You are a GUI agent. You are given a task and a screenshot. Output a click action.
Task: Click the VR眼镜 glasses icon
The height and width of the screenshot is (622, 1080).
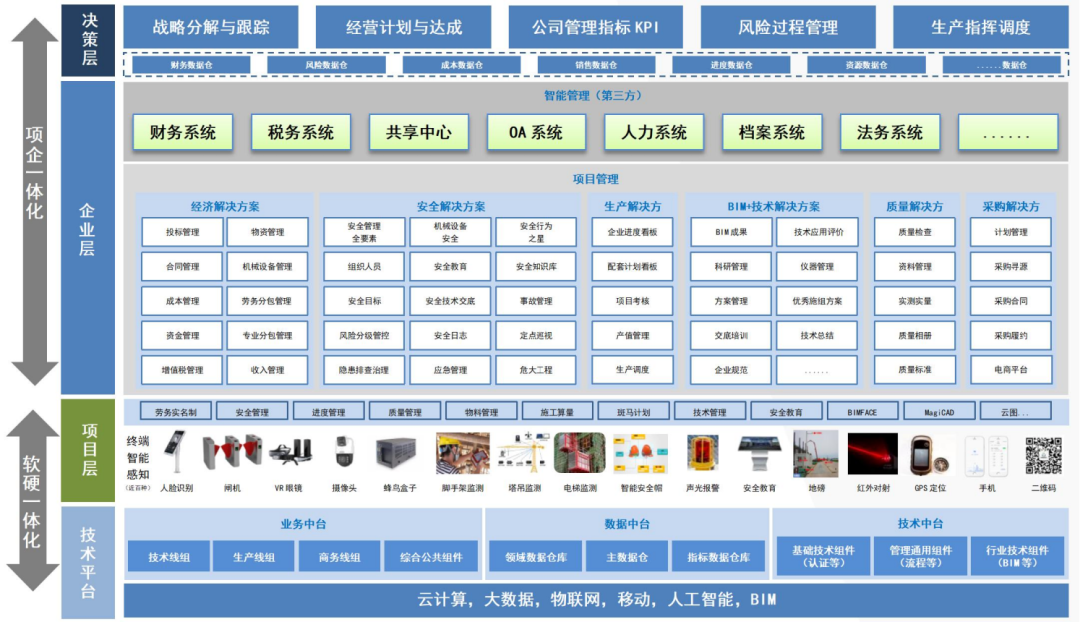(290, 453)
